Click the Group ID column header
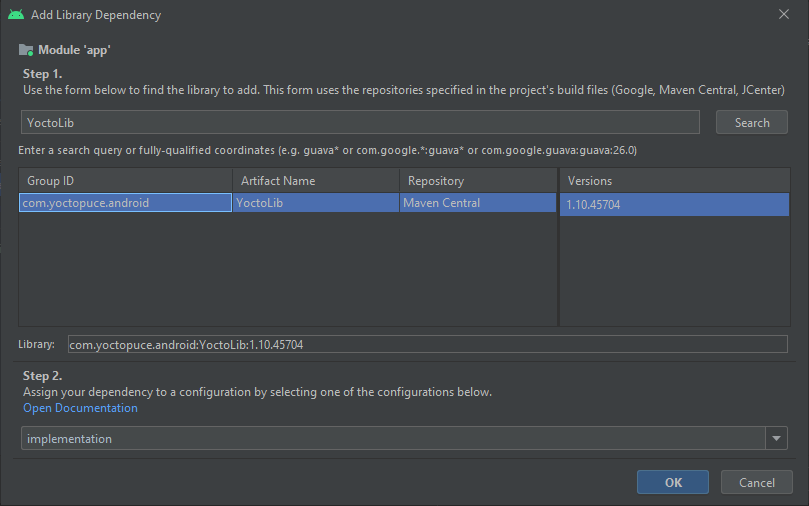 coord(125,181)
